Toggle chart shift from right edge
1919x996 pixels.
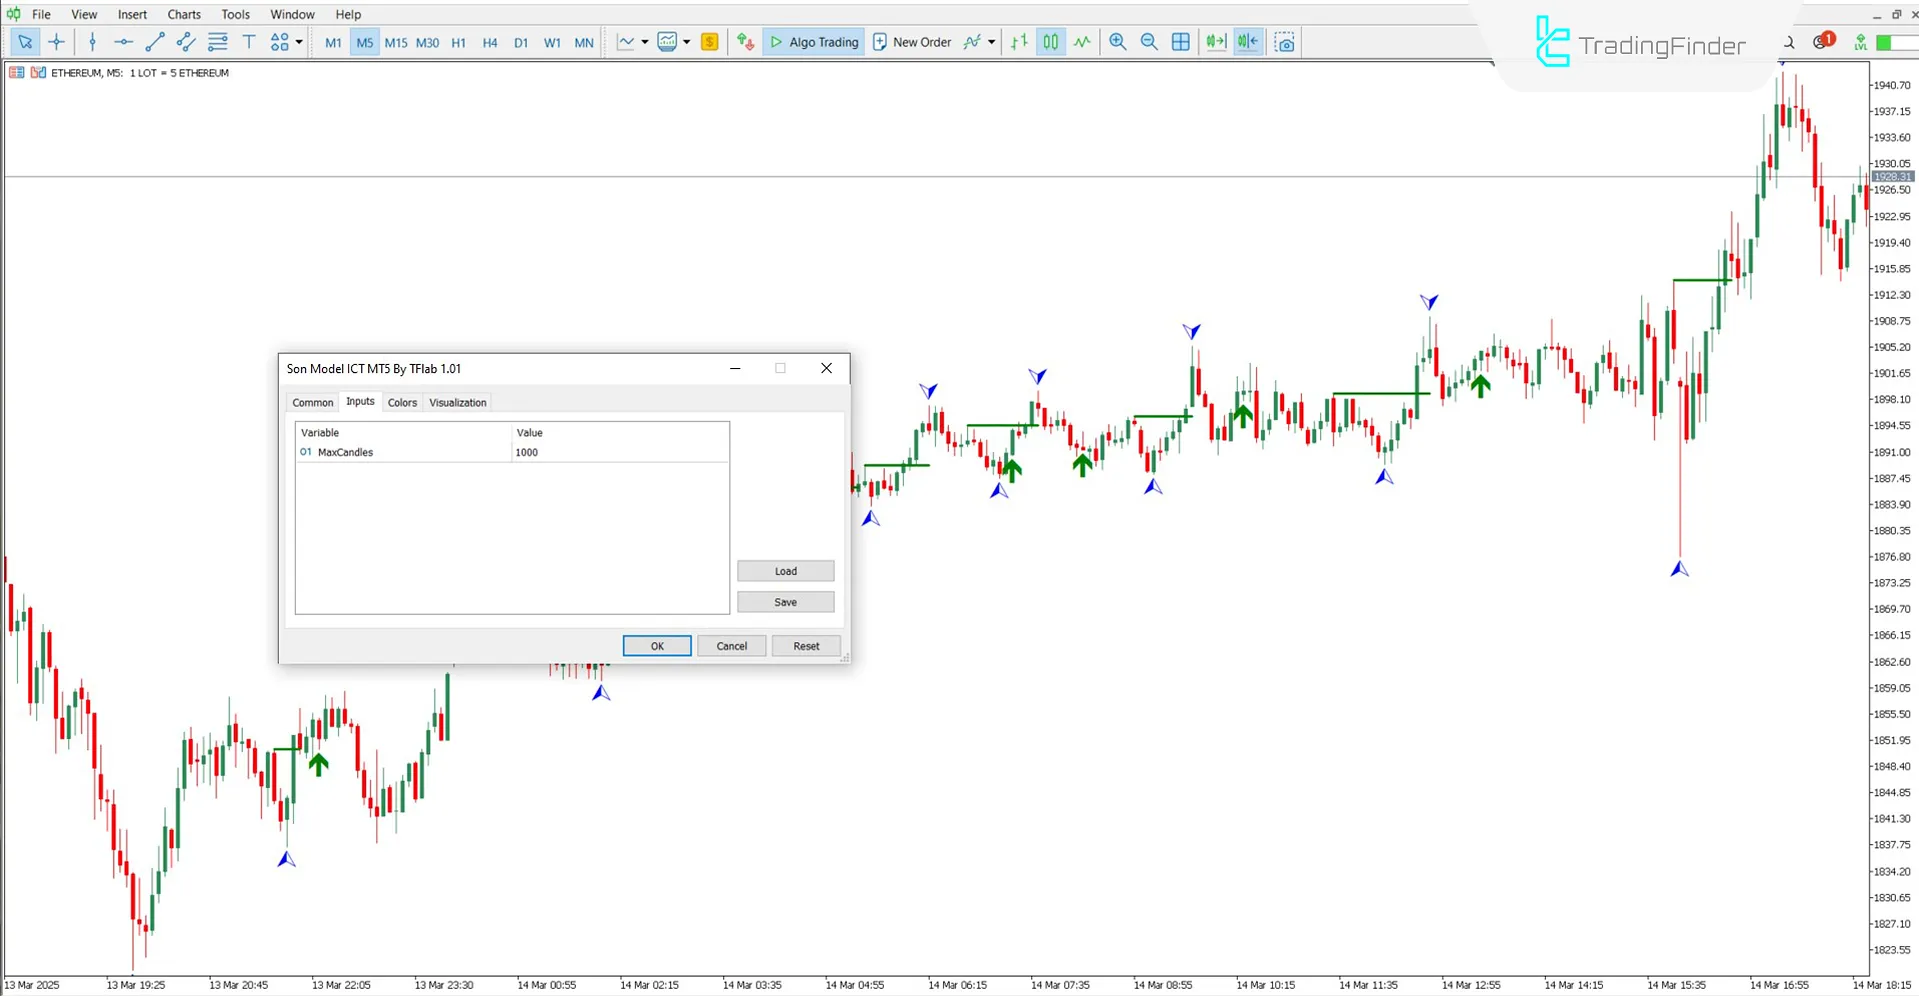(x=1247, y=42)
